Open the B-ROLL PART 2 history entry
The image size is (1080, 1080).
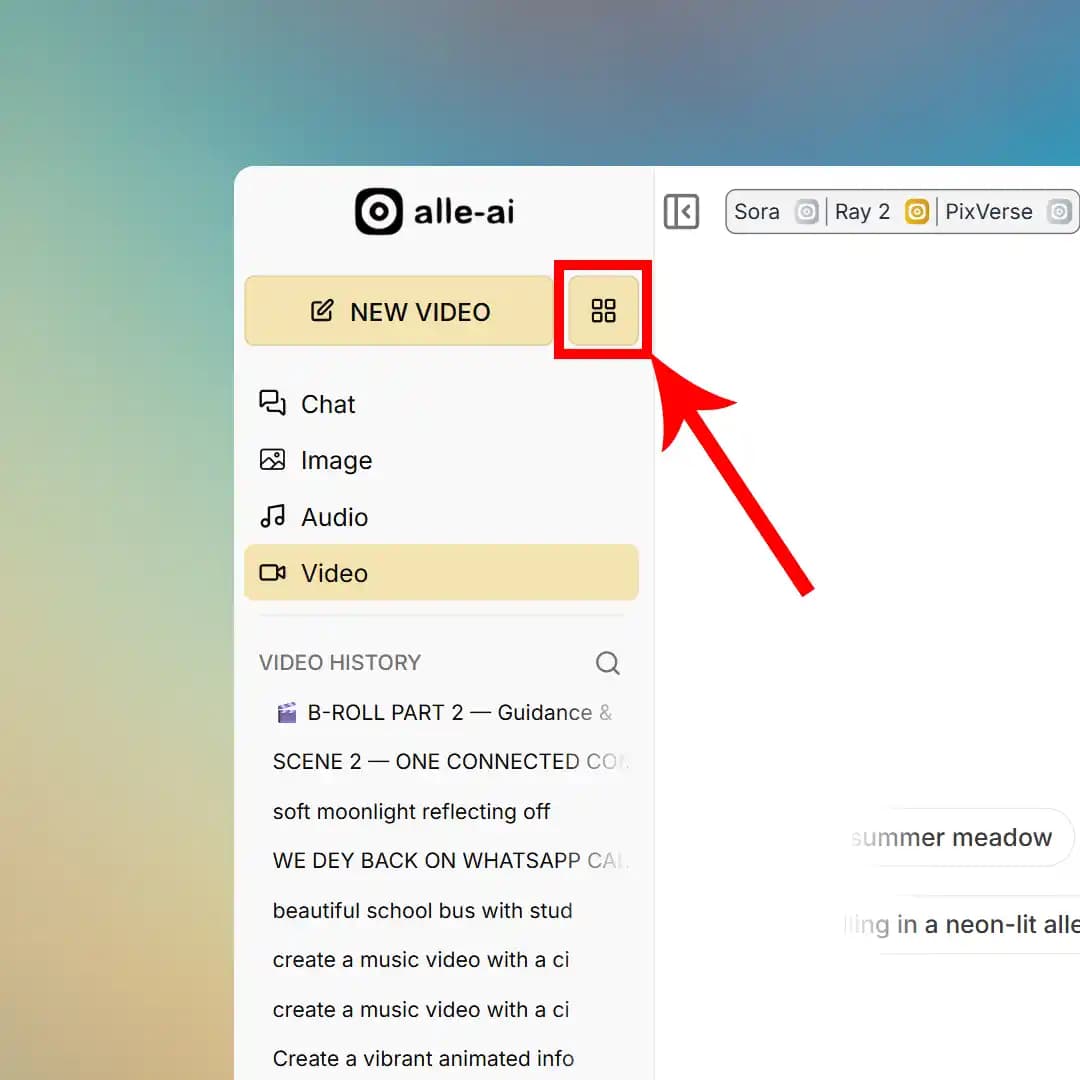click(445, 713)
